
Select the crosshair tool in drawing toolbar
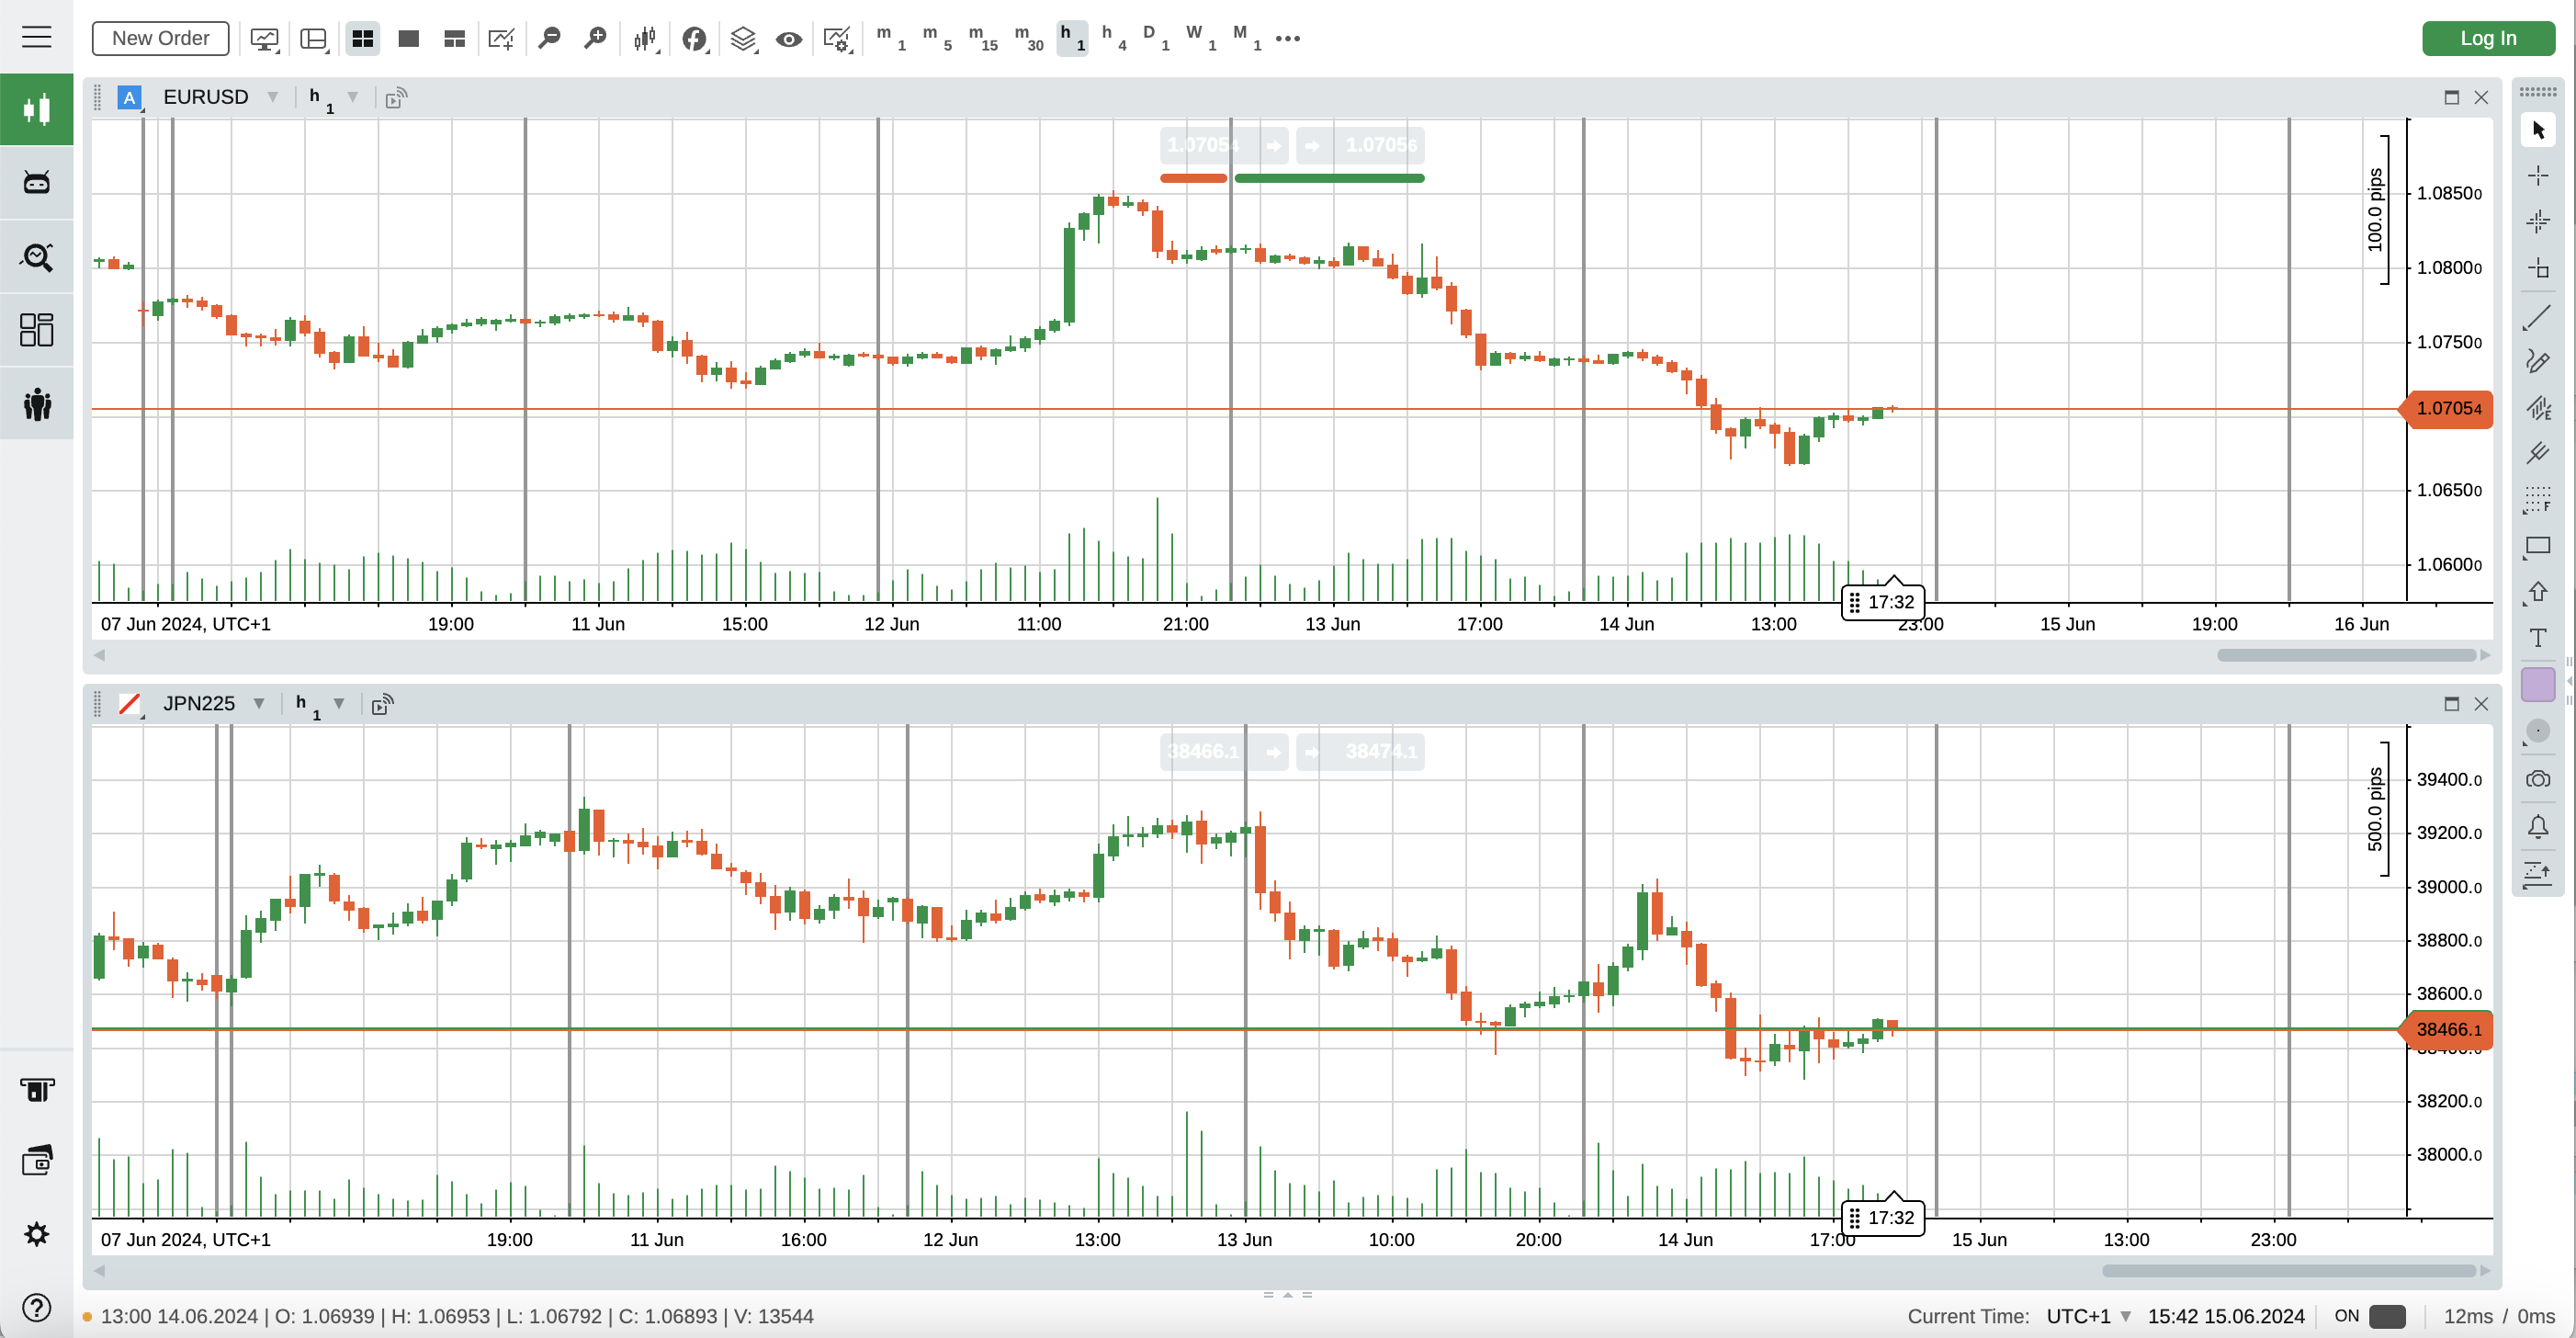coord(2538,176)
